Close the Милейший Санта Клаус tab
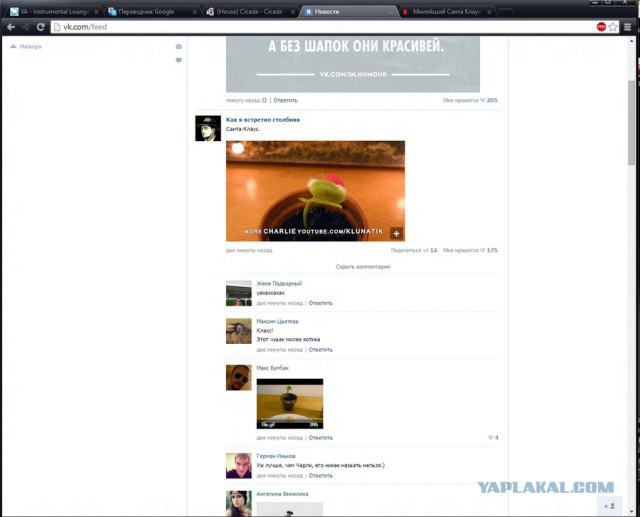Viewport: 640px width, 517px height. coord(489,12)
